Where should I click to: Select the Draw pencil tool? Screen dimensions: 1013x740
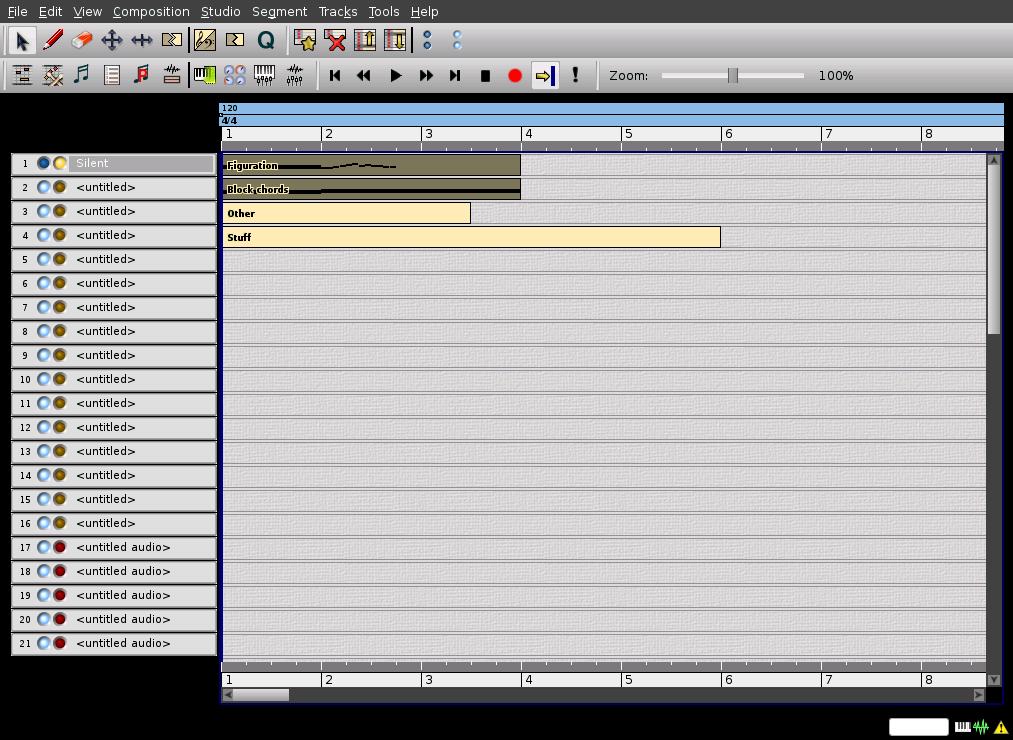click(x=52, y=40)
